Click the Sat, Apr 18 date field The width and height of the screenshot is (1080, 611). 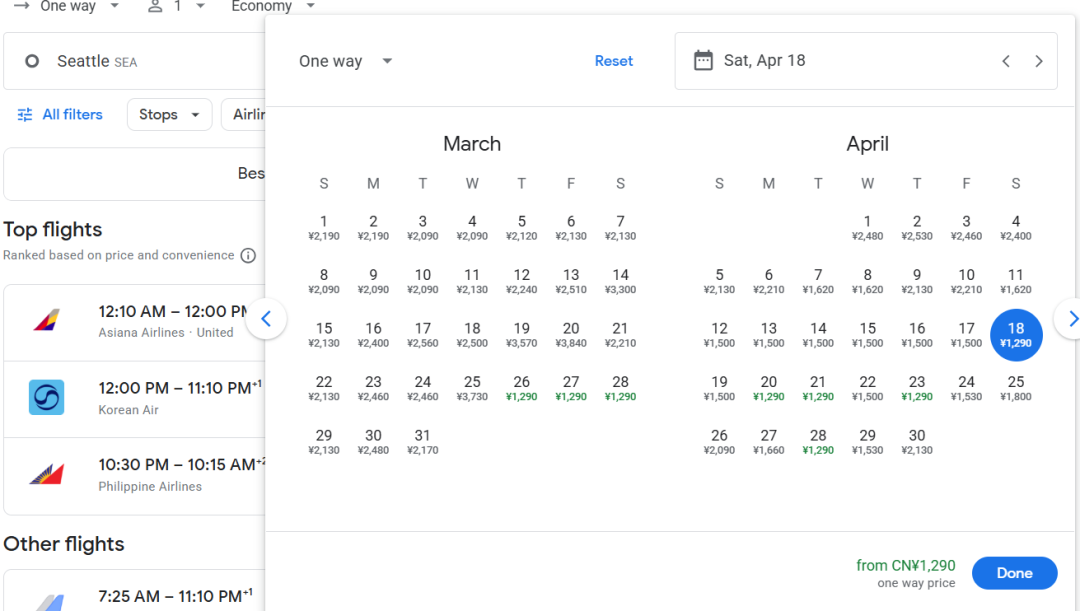(x=866, y=61)
